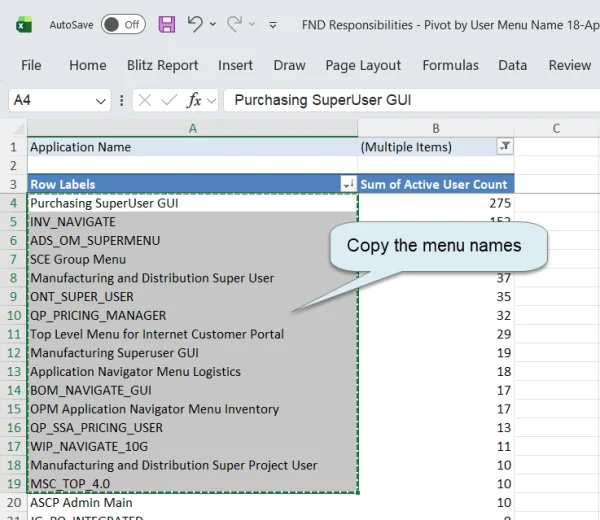Viewport: 600px width, 520px height.
Task: Select the BOM_NAVIGATE_GUI cell
Action: (x=192, y=390)
